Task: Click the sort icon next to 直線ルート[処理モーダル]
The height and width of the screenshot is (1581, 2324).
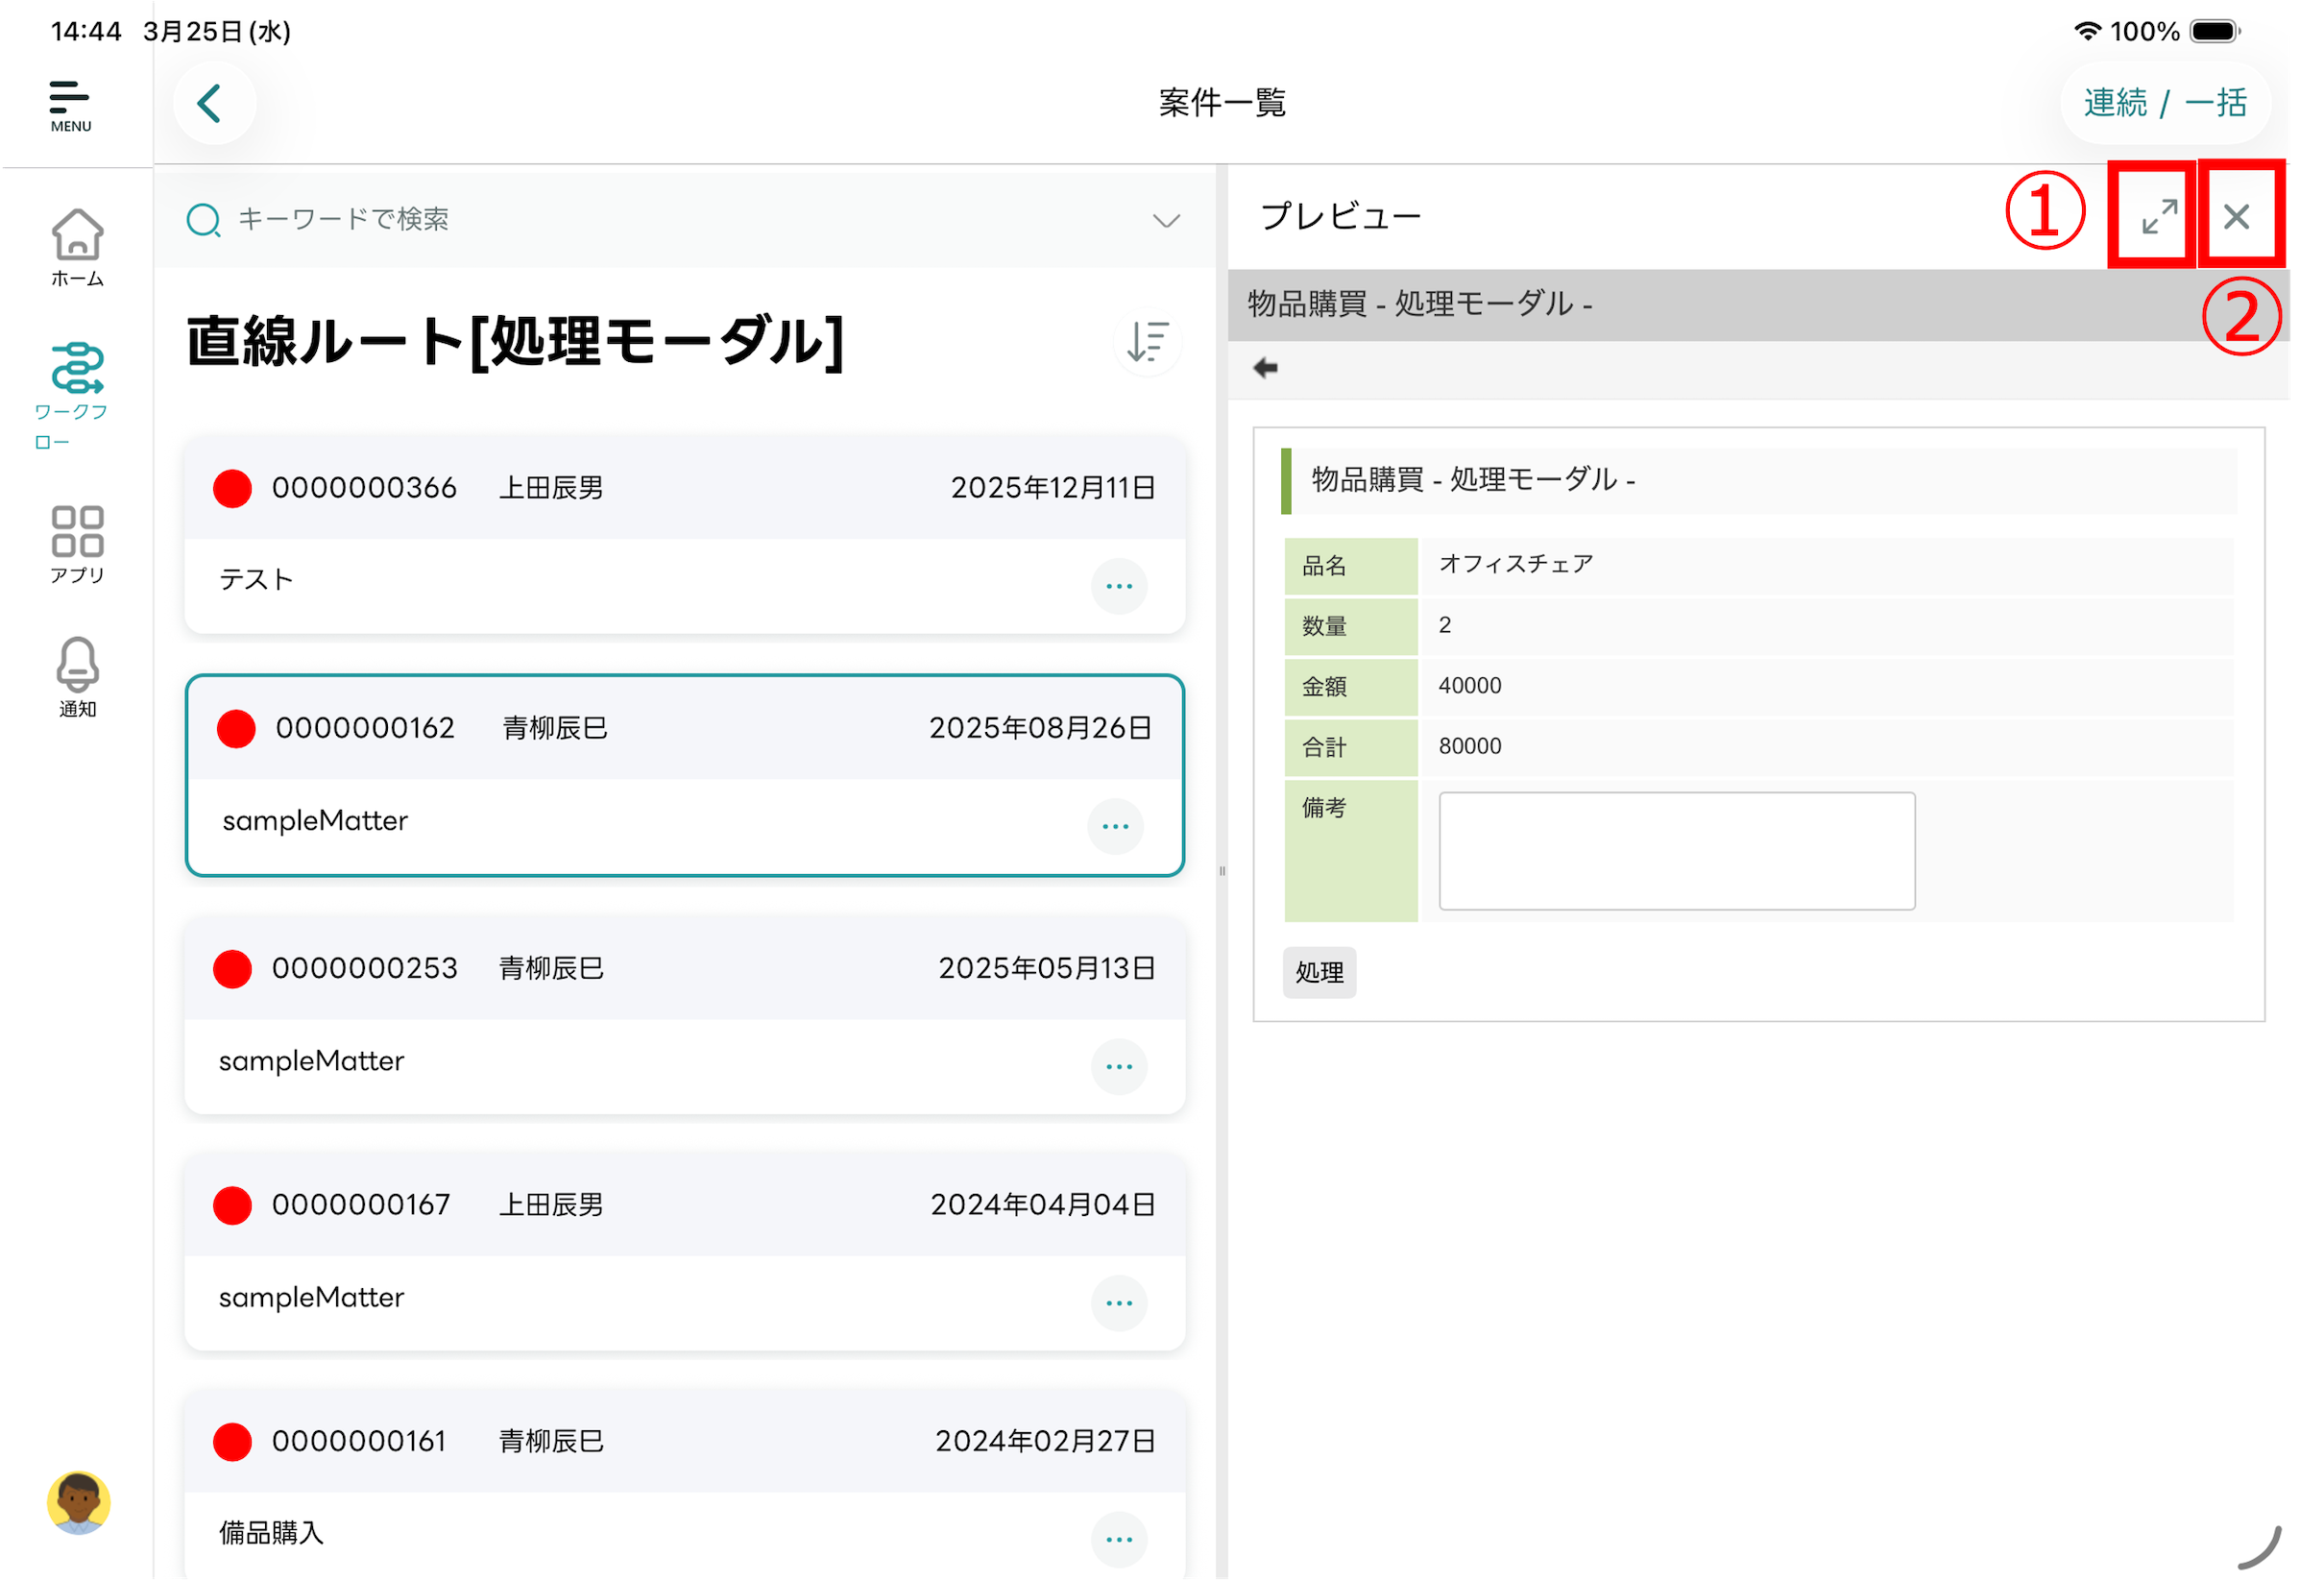Action: [1146, 342]
